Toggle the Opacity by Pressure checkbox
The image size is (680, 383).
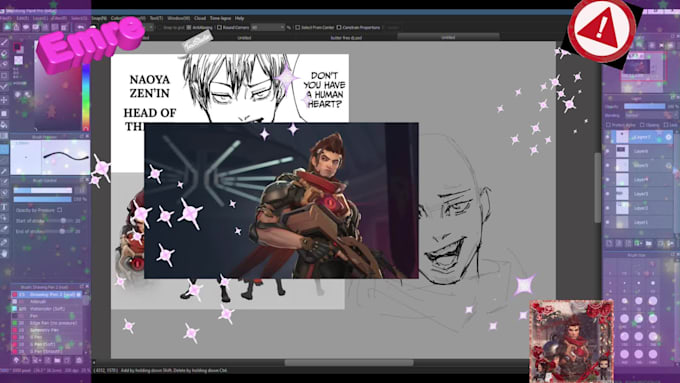pos(59,210)
